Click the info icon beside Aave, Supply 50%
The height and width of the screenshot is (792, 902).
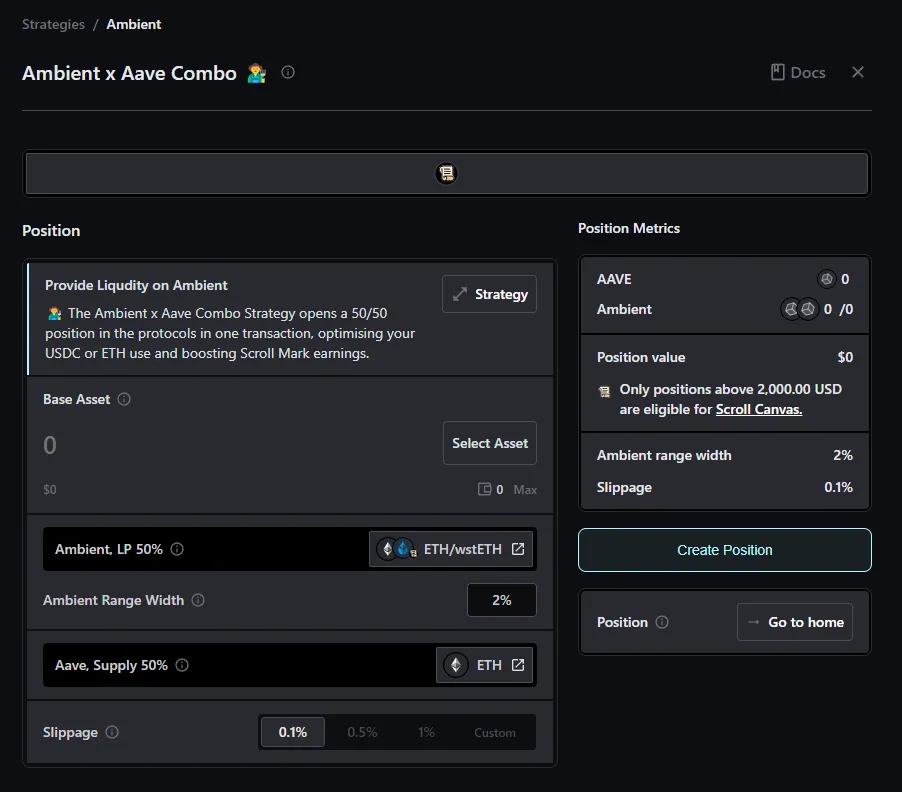pyautogui.click(x=182, y=665)
